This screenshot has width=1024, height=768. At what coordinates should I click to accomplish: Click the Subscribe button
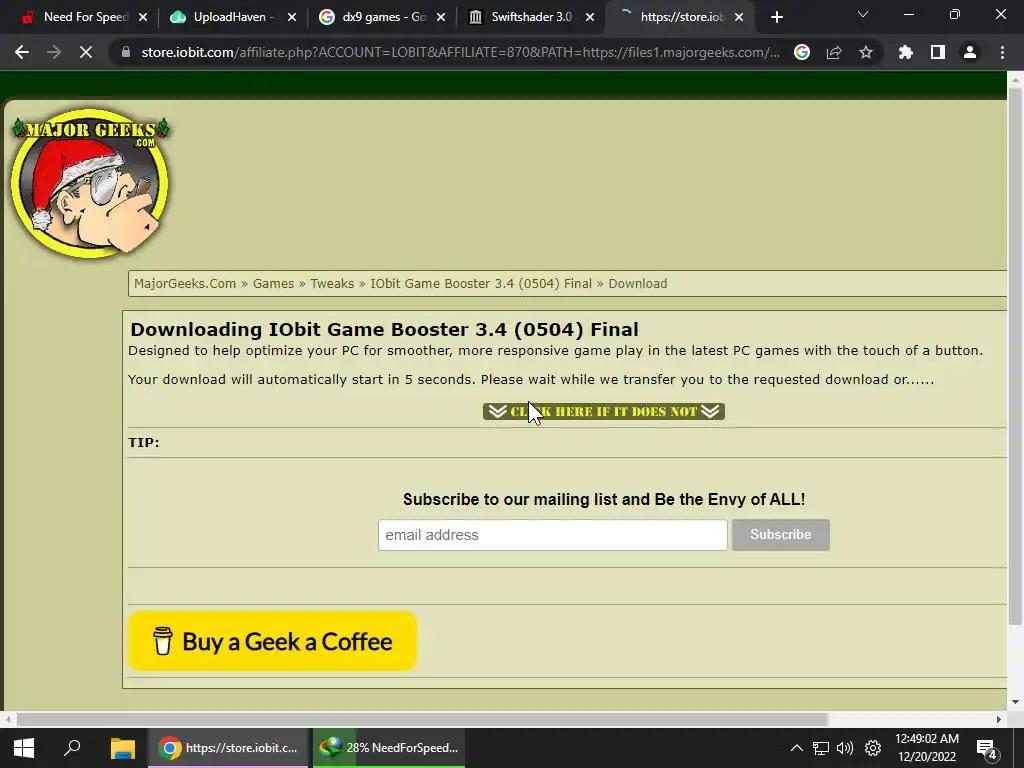point(780,535)
